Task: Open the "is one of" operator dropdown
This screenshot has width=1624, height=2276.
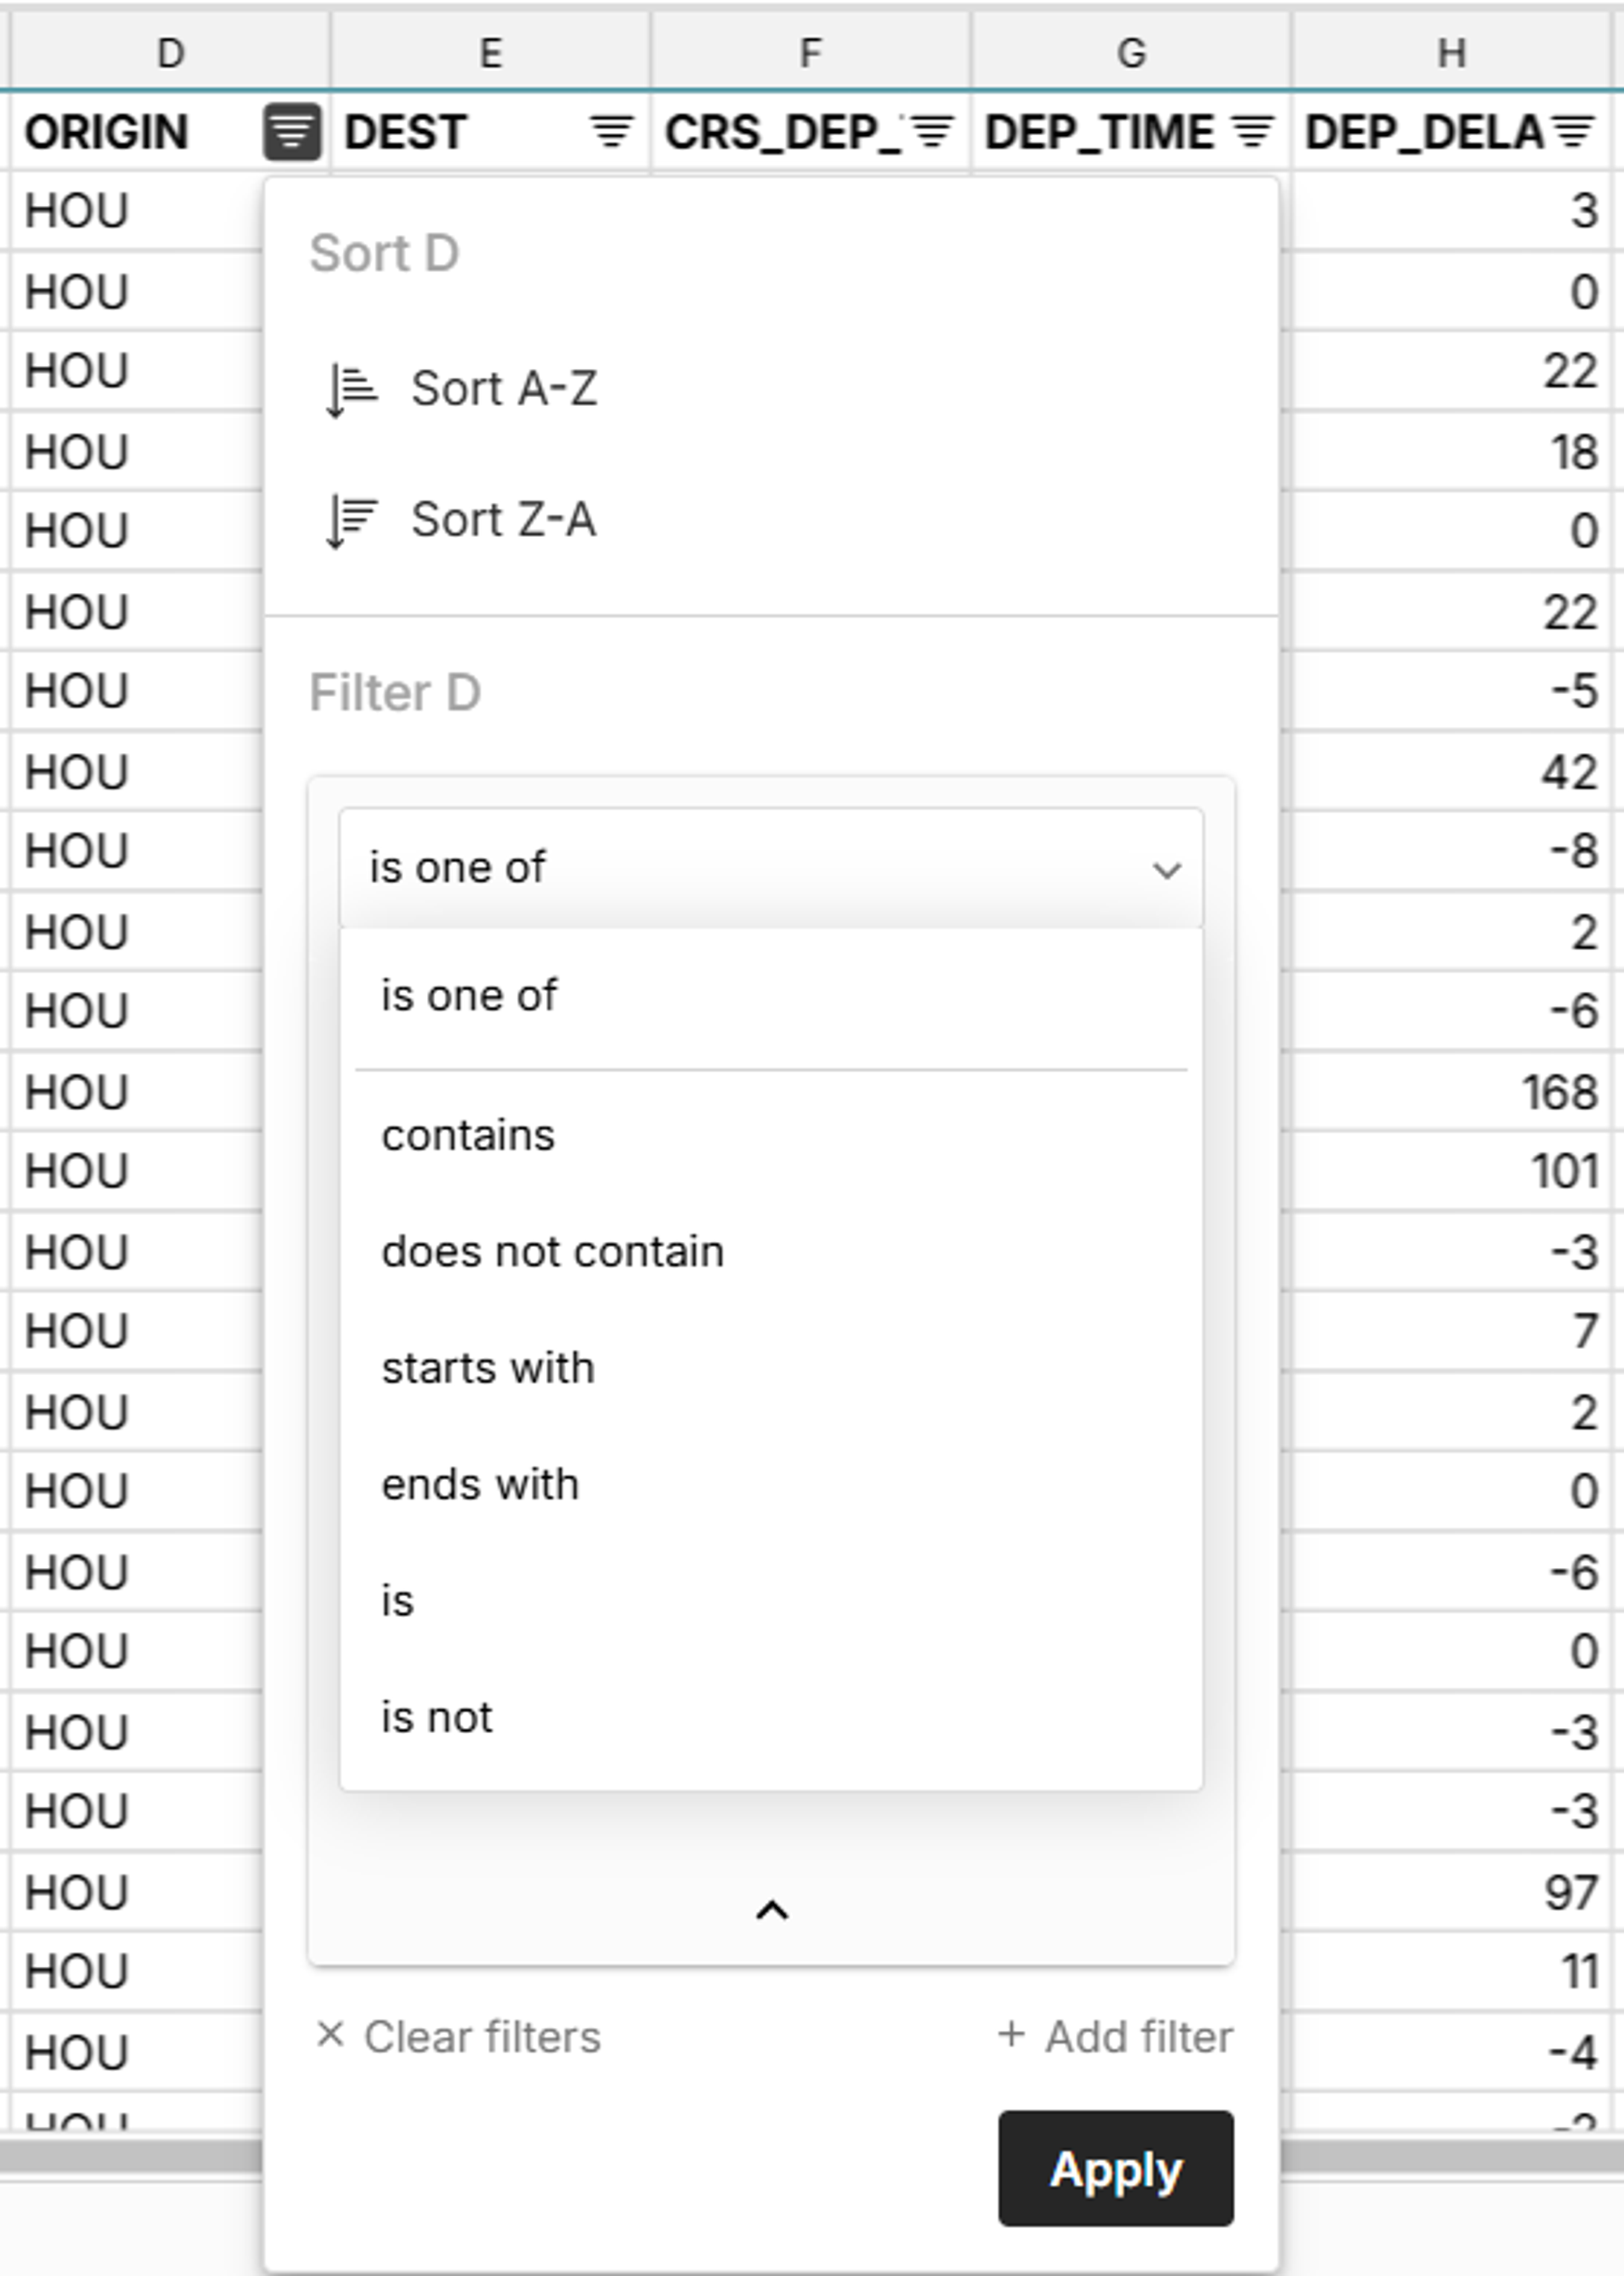Action: (770, 868)
